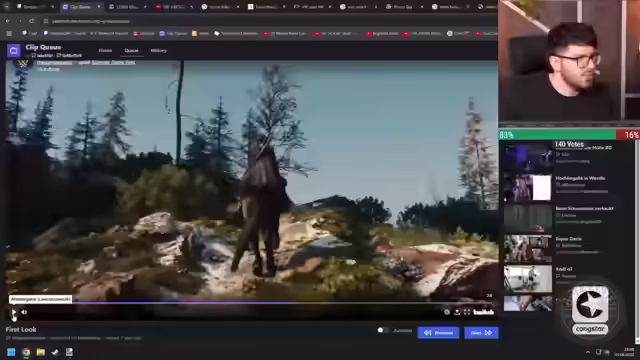Open Steam from the taskbar
This screenshot has width=640, height=360.
coord(55,352)
